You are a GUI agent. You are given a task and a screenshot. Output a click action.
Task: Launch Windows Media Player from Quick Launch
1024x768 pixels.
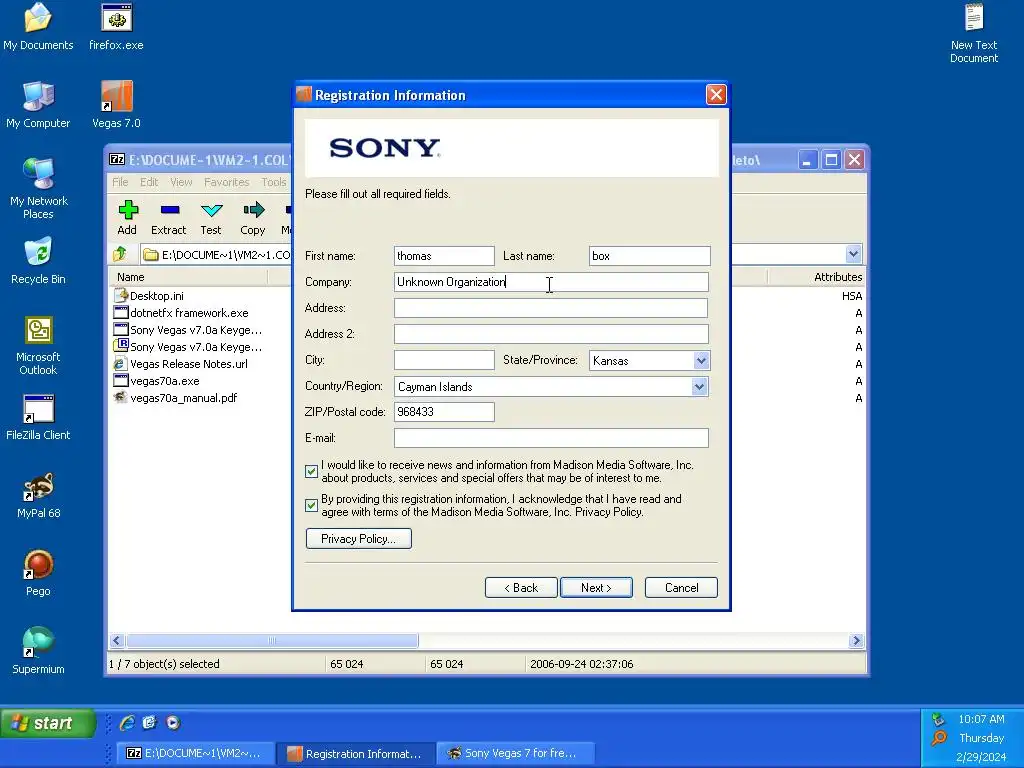click(173, 722)
